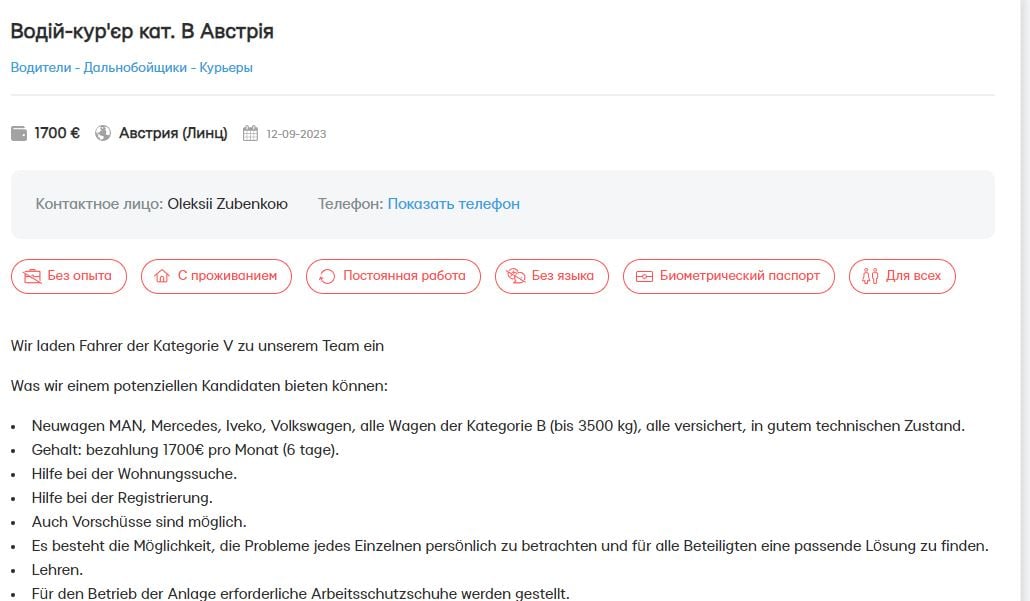This screenshot has width=1030, height=601.
Task: Open the Водители - Дальнобойщики - Курьеры category link
Action: [132, 68]
